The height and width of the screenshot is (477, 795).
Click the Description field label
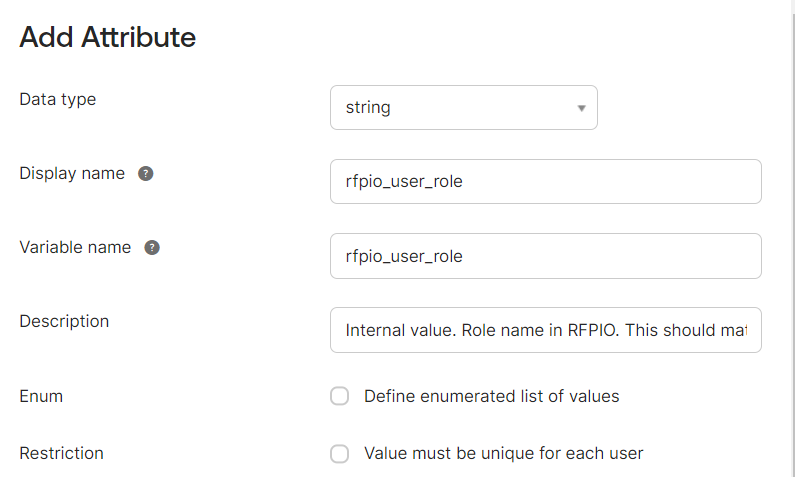[64, 321]
